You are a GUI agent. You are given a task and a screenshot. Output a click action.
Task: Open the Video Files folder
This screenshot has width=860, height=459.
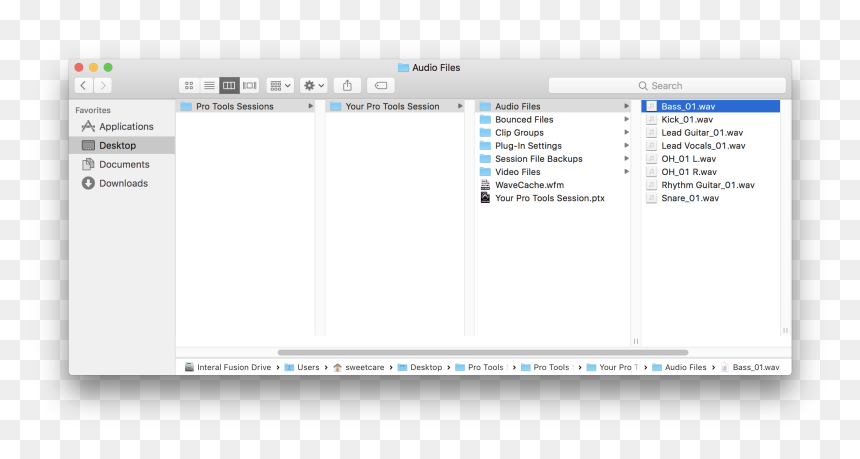[552, 172]
